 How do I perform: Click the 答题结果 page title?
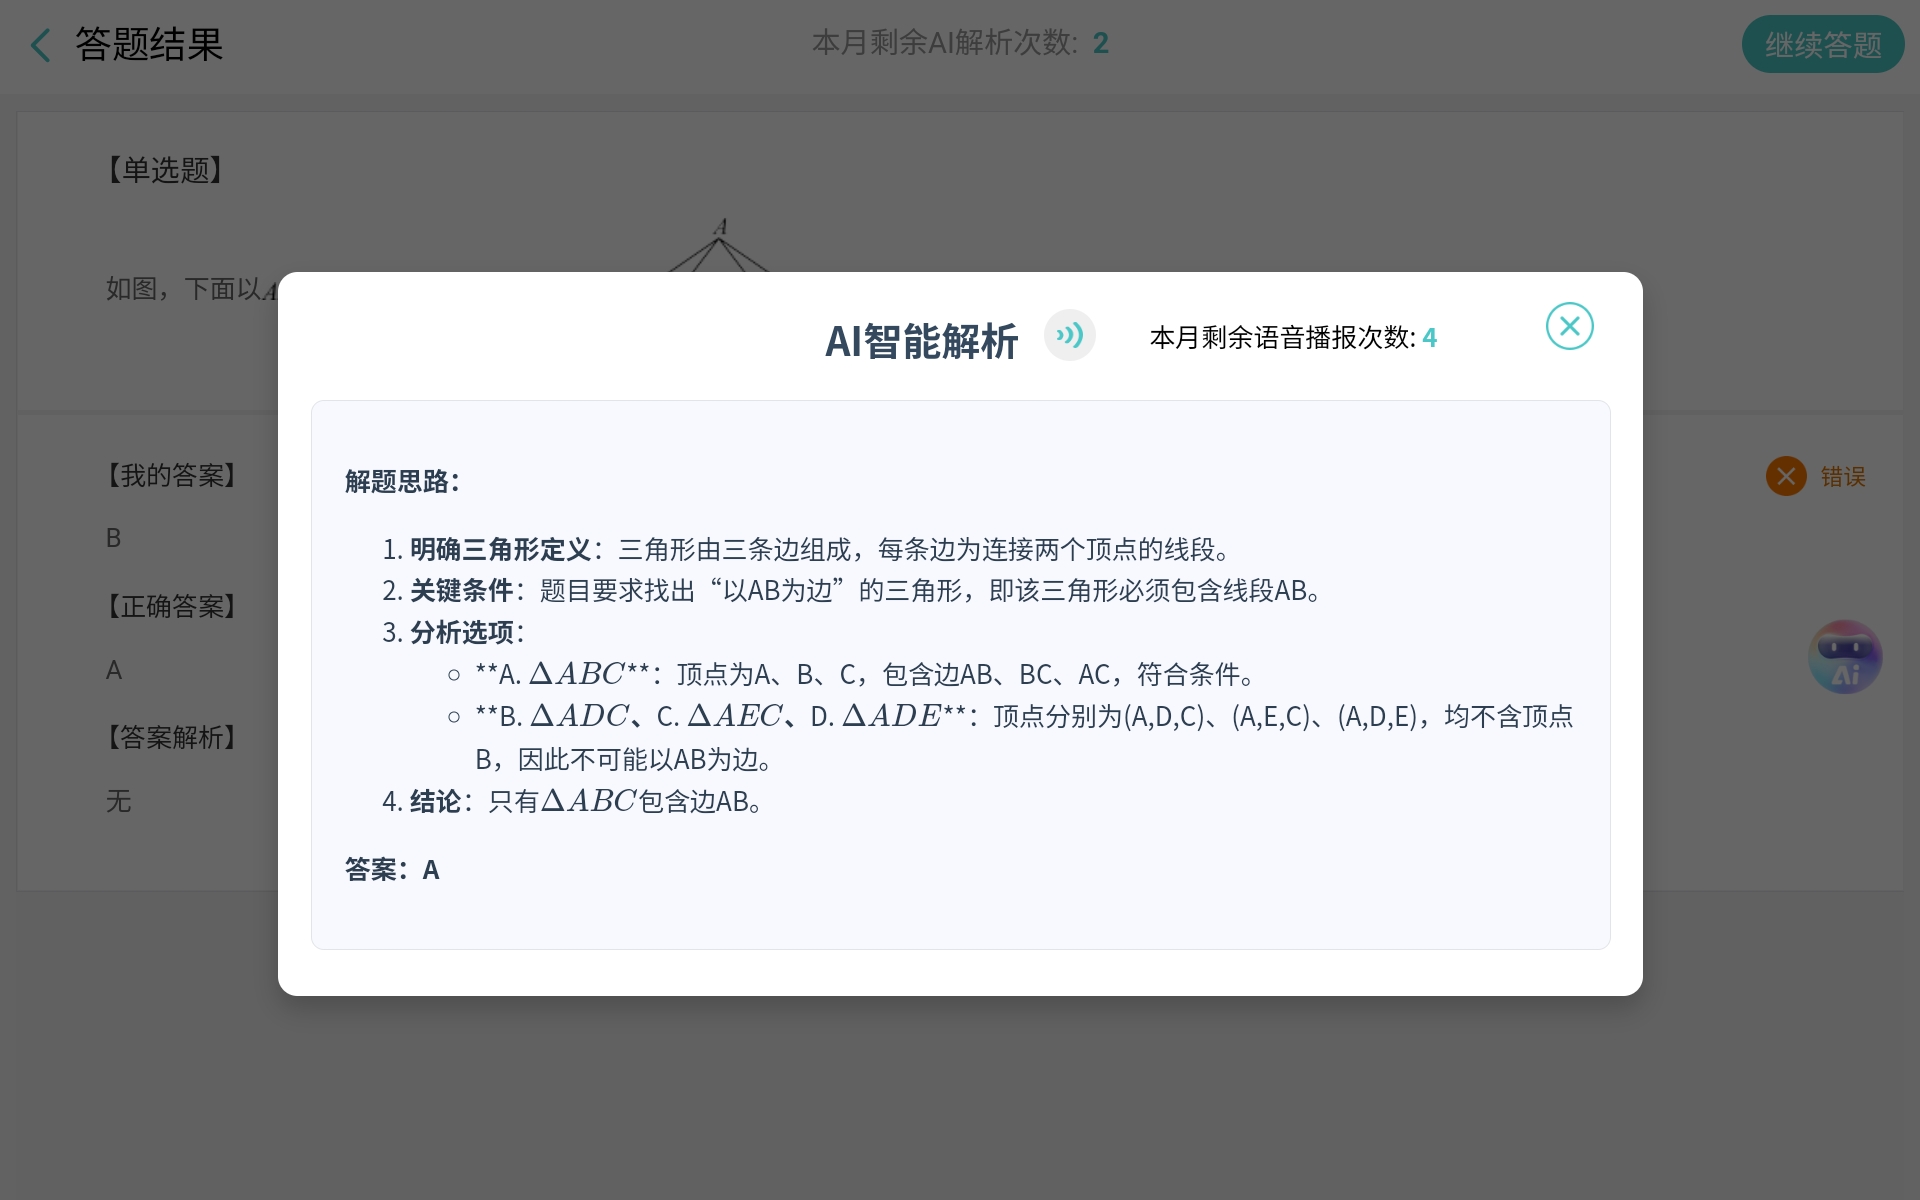[x=149, y=45]
